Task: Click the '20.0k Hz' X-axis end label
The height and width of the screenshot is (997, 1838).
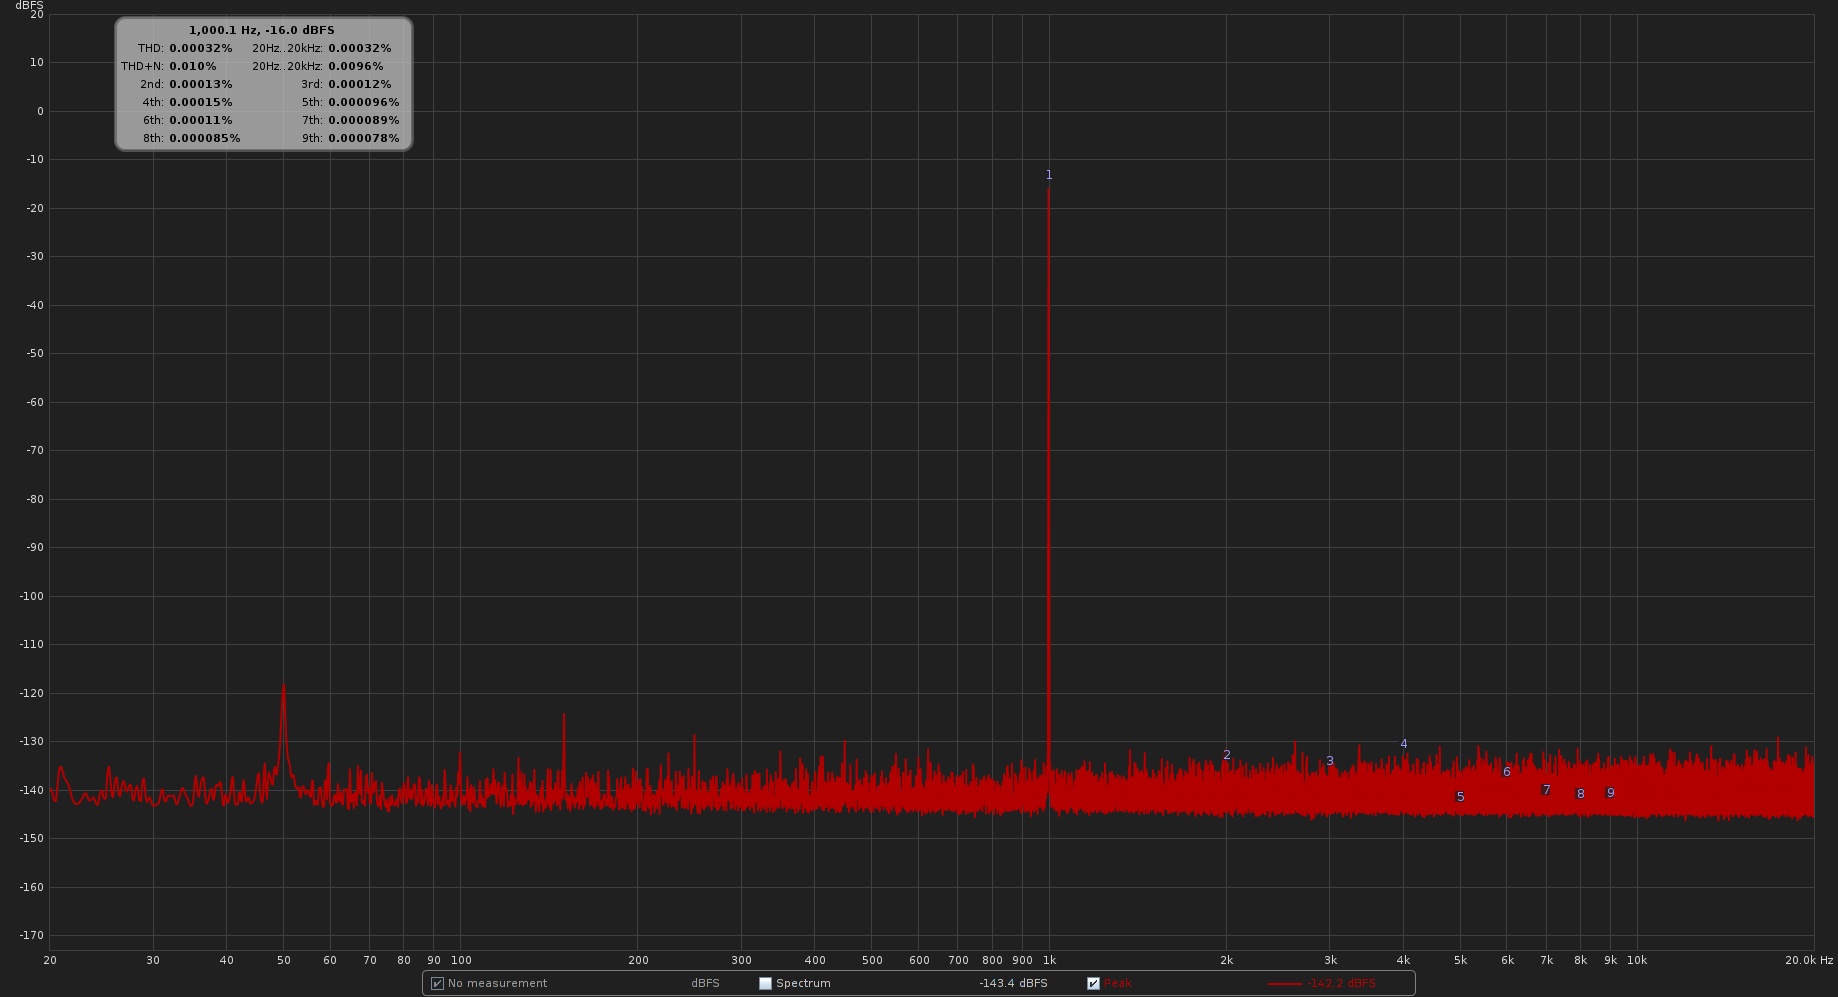Action: tap(1809, 960)
